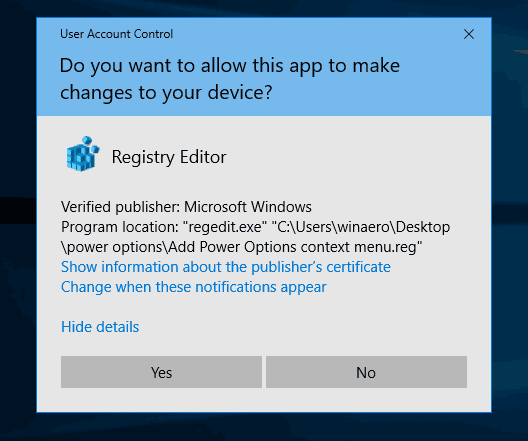This screenshot has width=528, height=441.
Task: Open Show information about the publisher's certificate
Action: [x=226, y=267]
